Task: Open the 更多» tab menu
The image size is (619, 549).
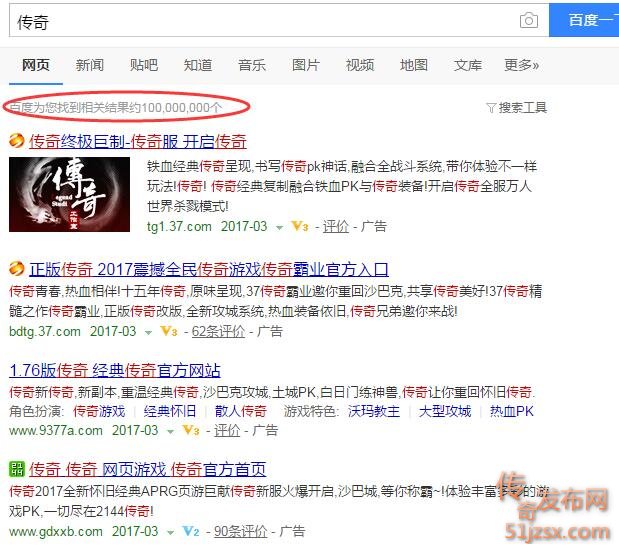Action: (x=521, y=65)
